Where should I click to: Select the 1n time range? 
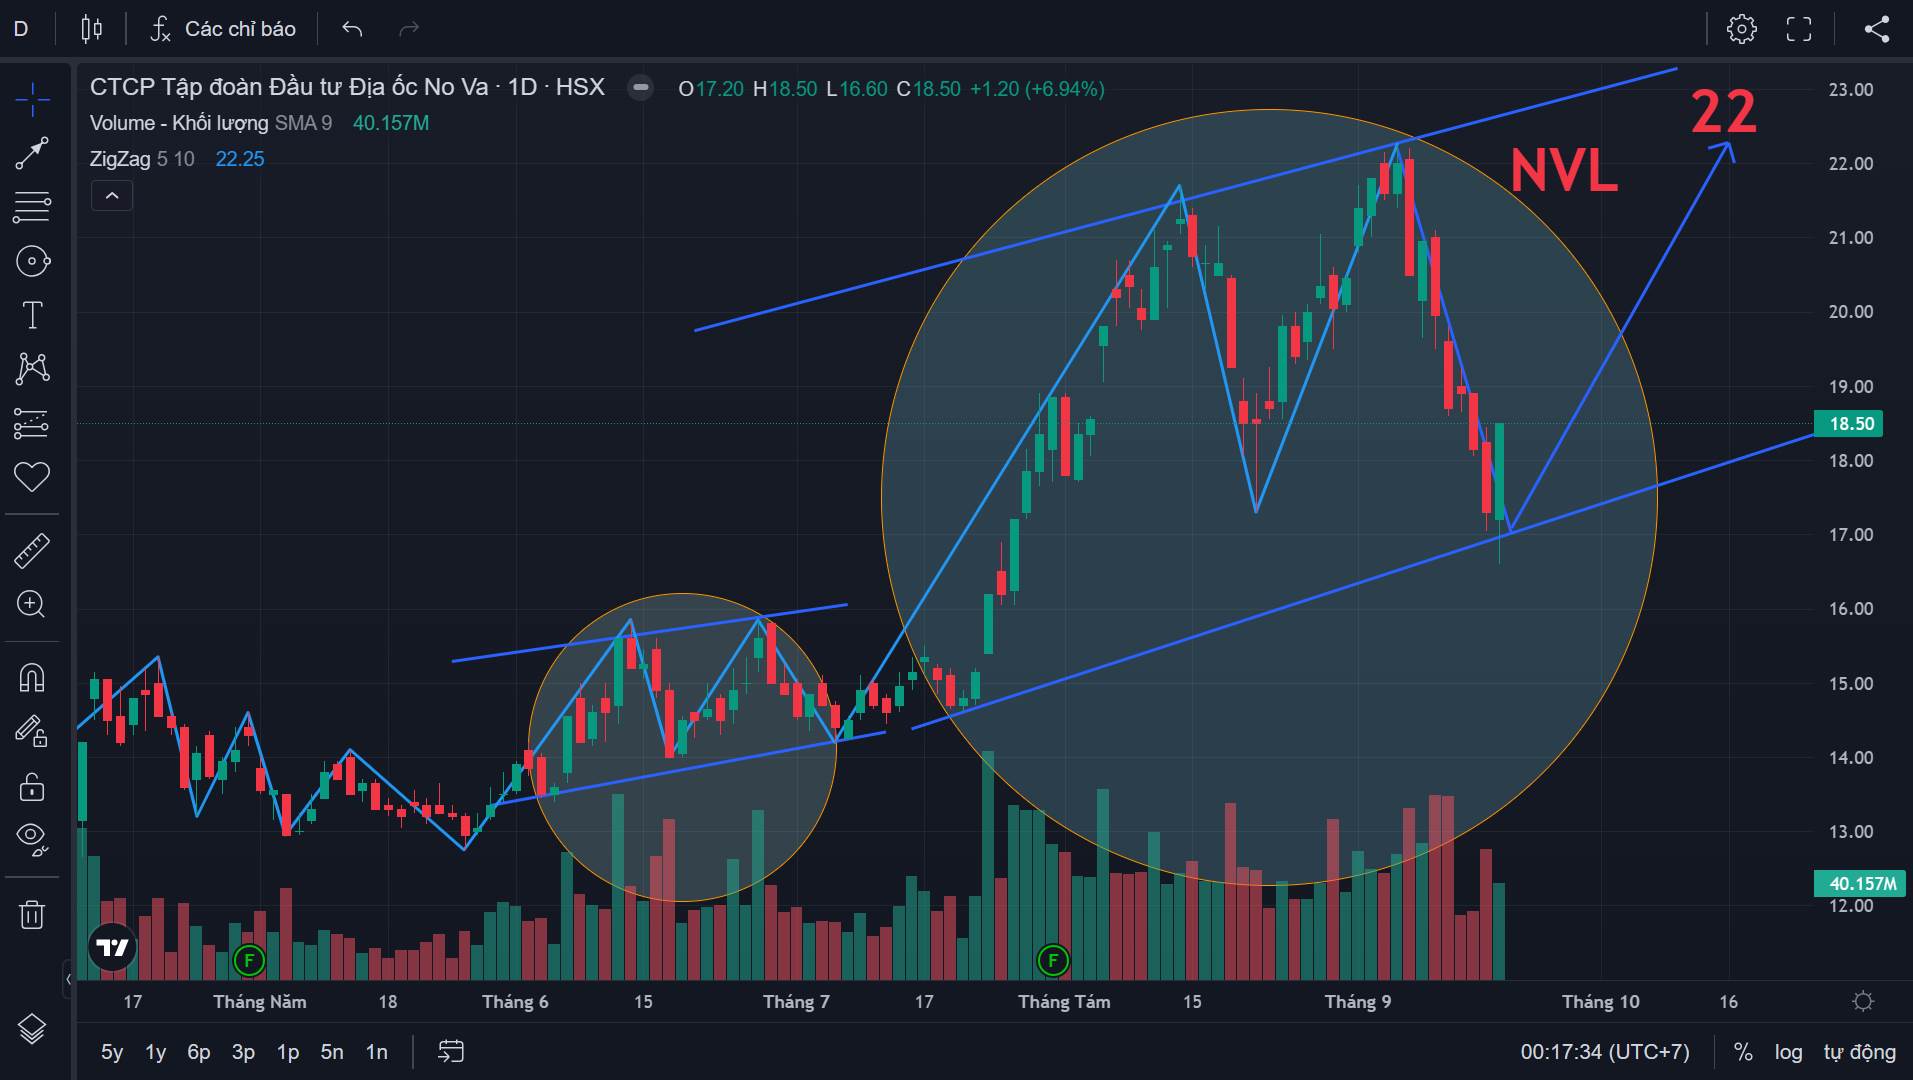click(x=376, y=1052)
